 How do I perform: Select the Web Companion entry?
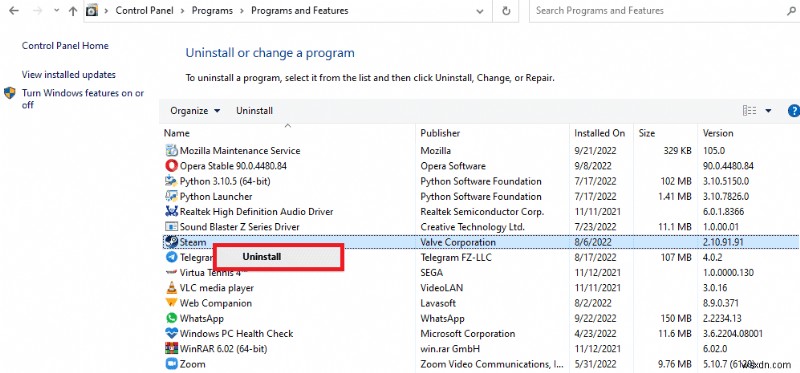215,303
